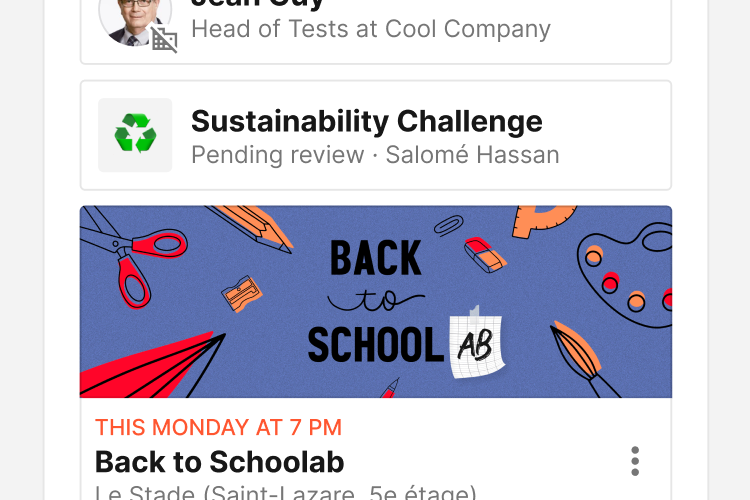The height and width of the screenshot is (500, 750).
Task: Click the orange pencil sharpener illustration
Action: [x=240, y=293]
